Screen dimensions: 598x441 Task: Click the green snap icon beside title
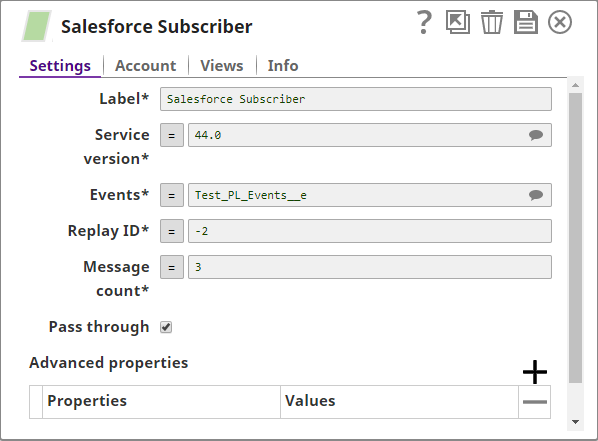point(37,26)
